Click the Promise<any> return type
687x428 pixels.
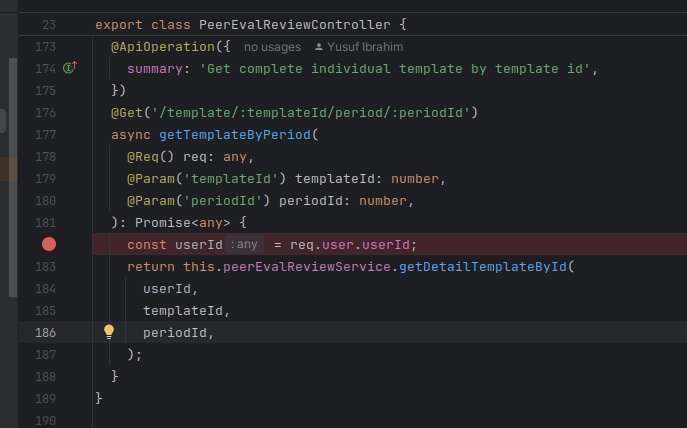(183, 223)
